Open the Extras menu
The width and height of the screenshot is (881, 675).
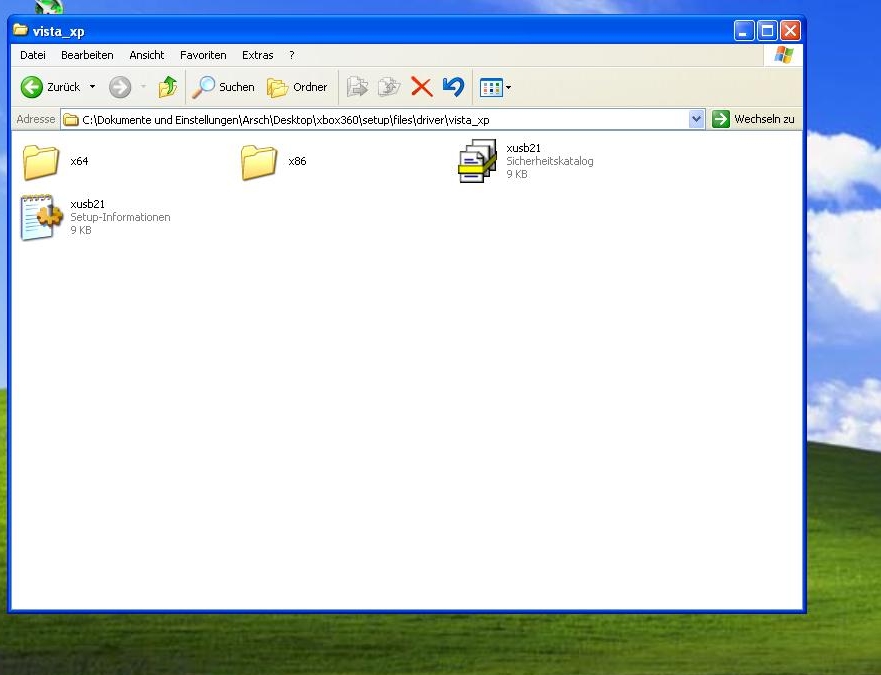(257, 55)
